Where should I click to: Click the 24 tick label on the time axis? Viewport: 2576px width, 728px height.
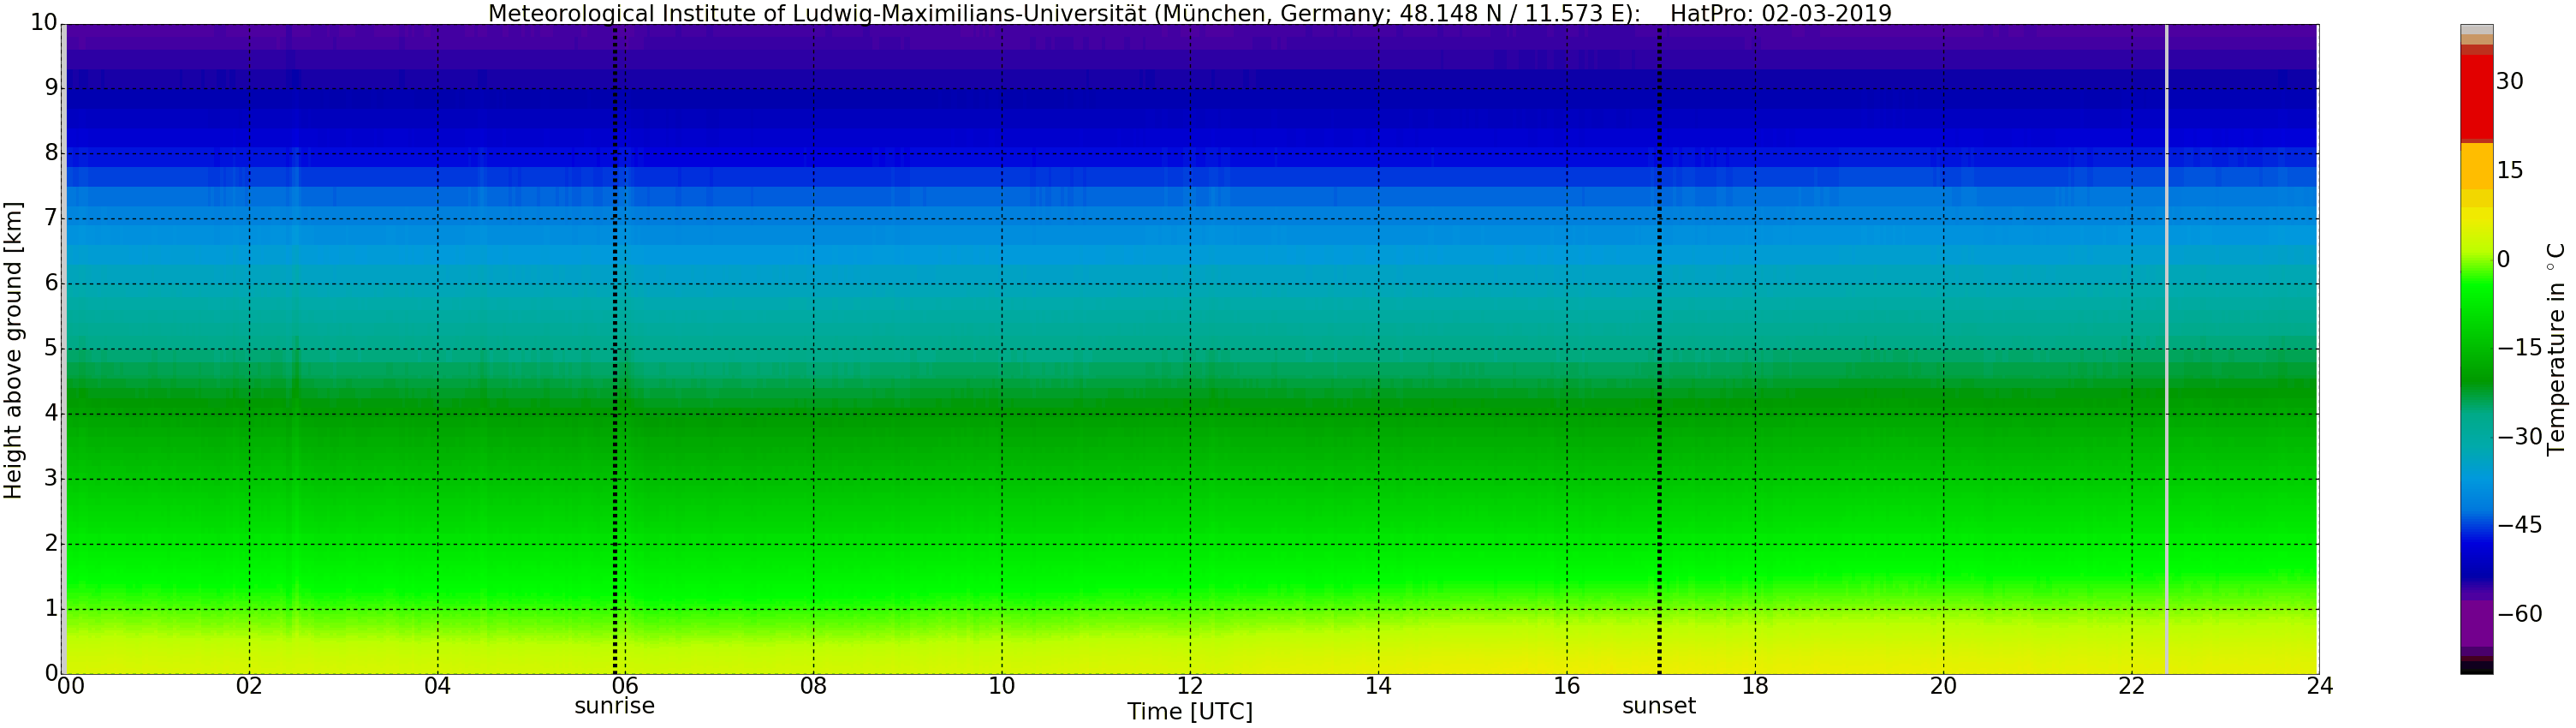[x=2319, y=686]
